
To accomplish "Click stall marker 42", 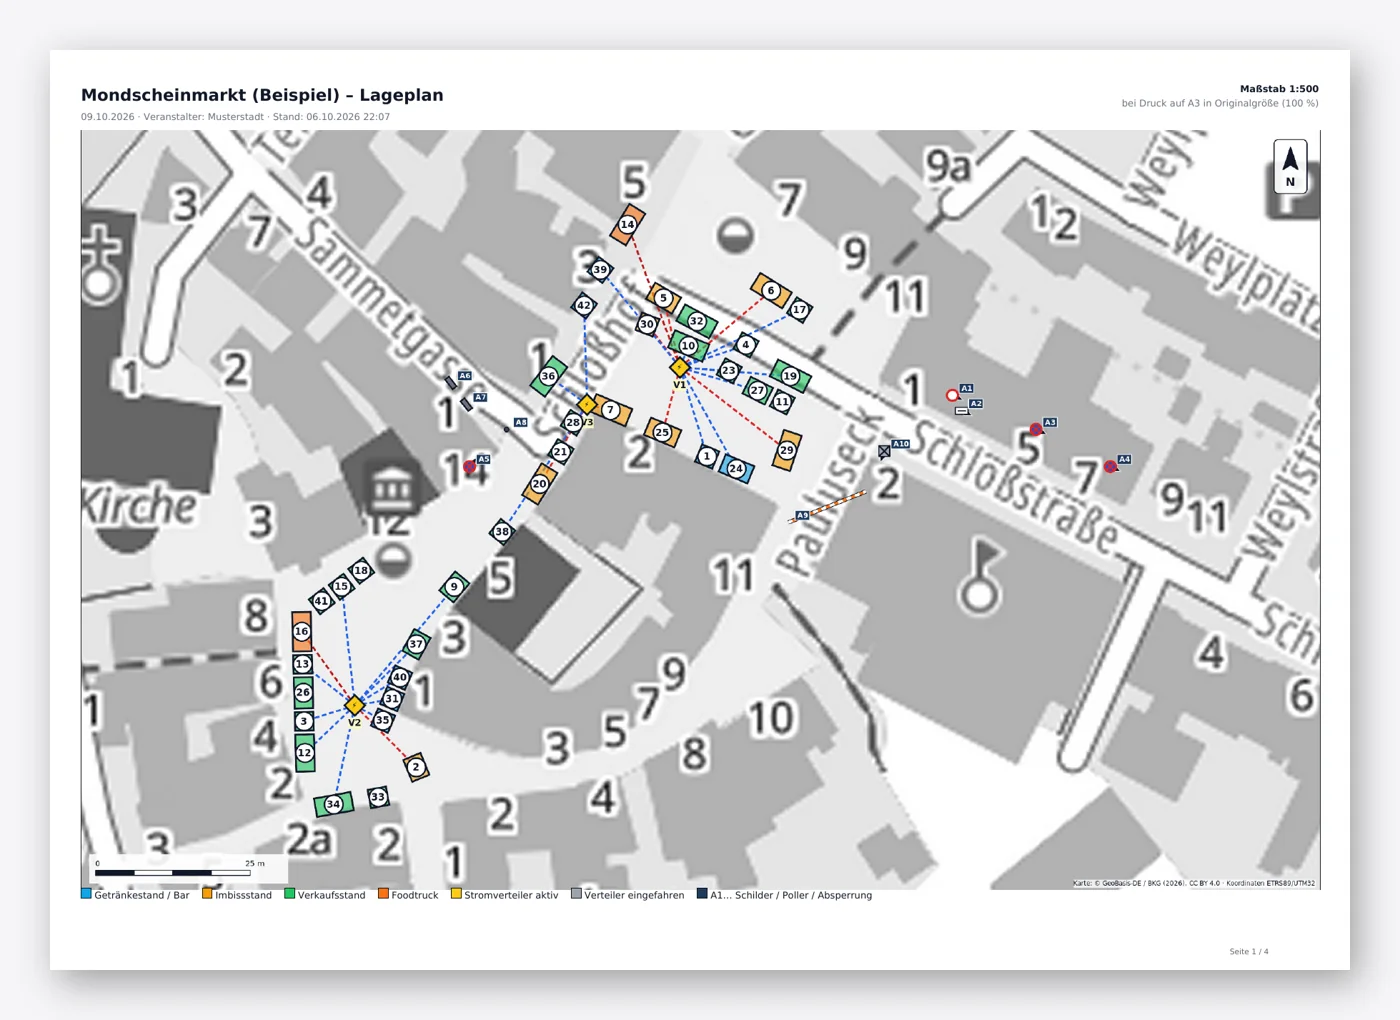I will (x=584, y=305).
